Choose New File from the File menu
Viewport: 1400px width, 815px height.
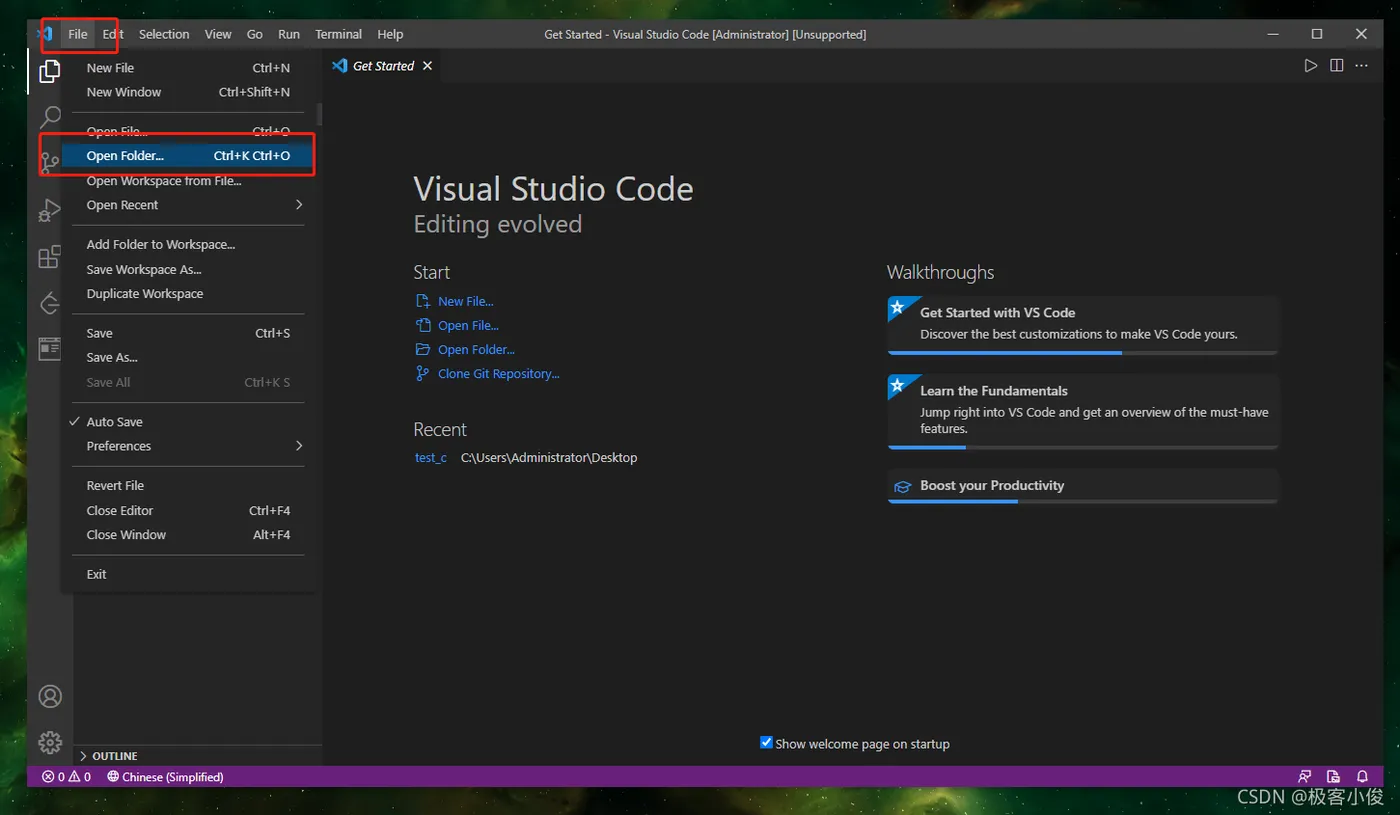coord(188,68)
